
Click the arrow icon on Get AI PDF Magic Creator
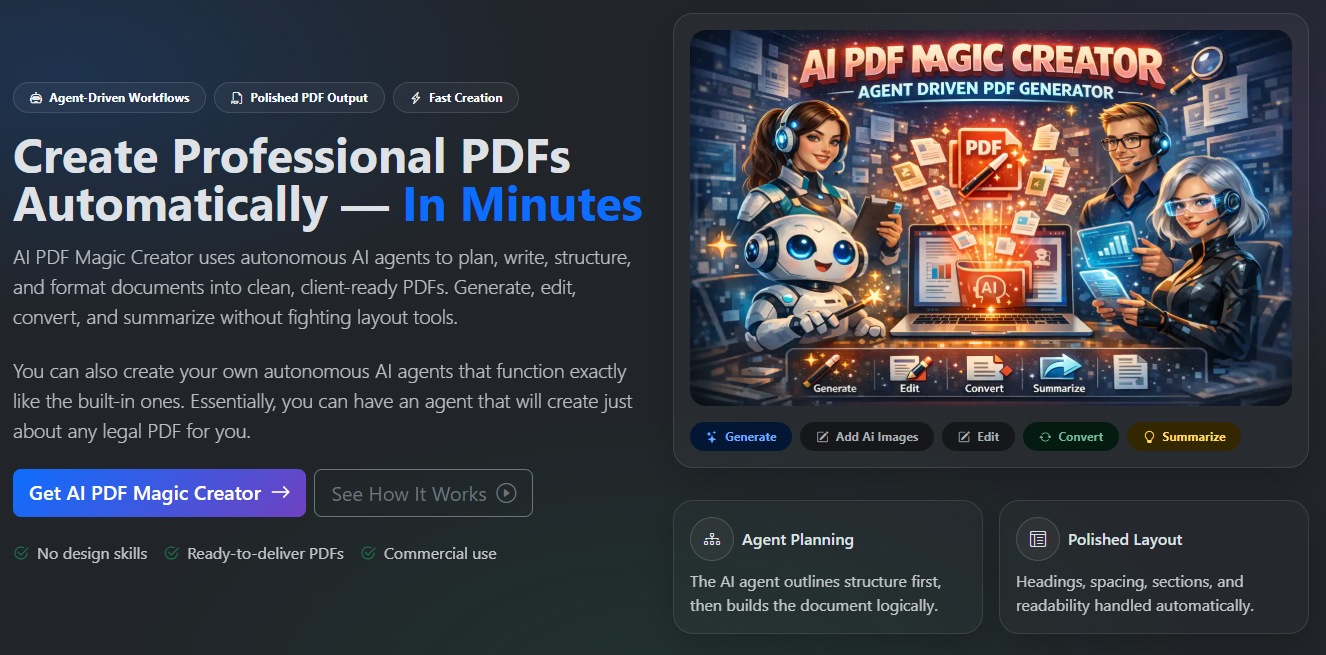[281, 492]
